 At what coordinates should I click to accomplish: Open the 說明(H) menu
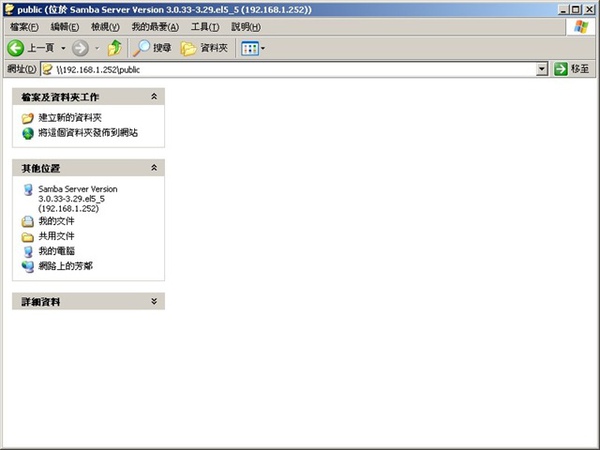pyautogui.click(x=246, y=27)
